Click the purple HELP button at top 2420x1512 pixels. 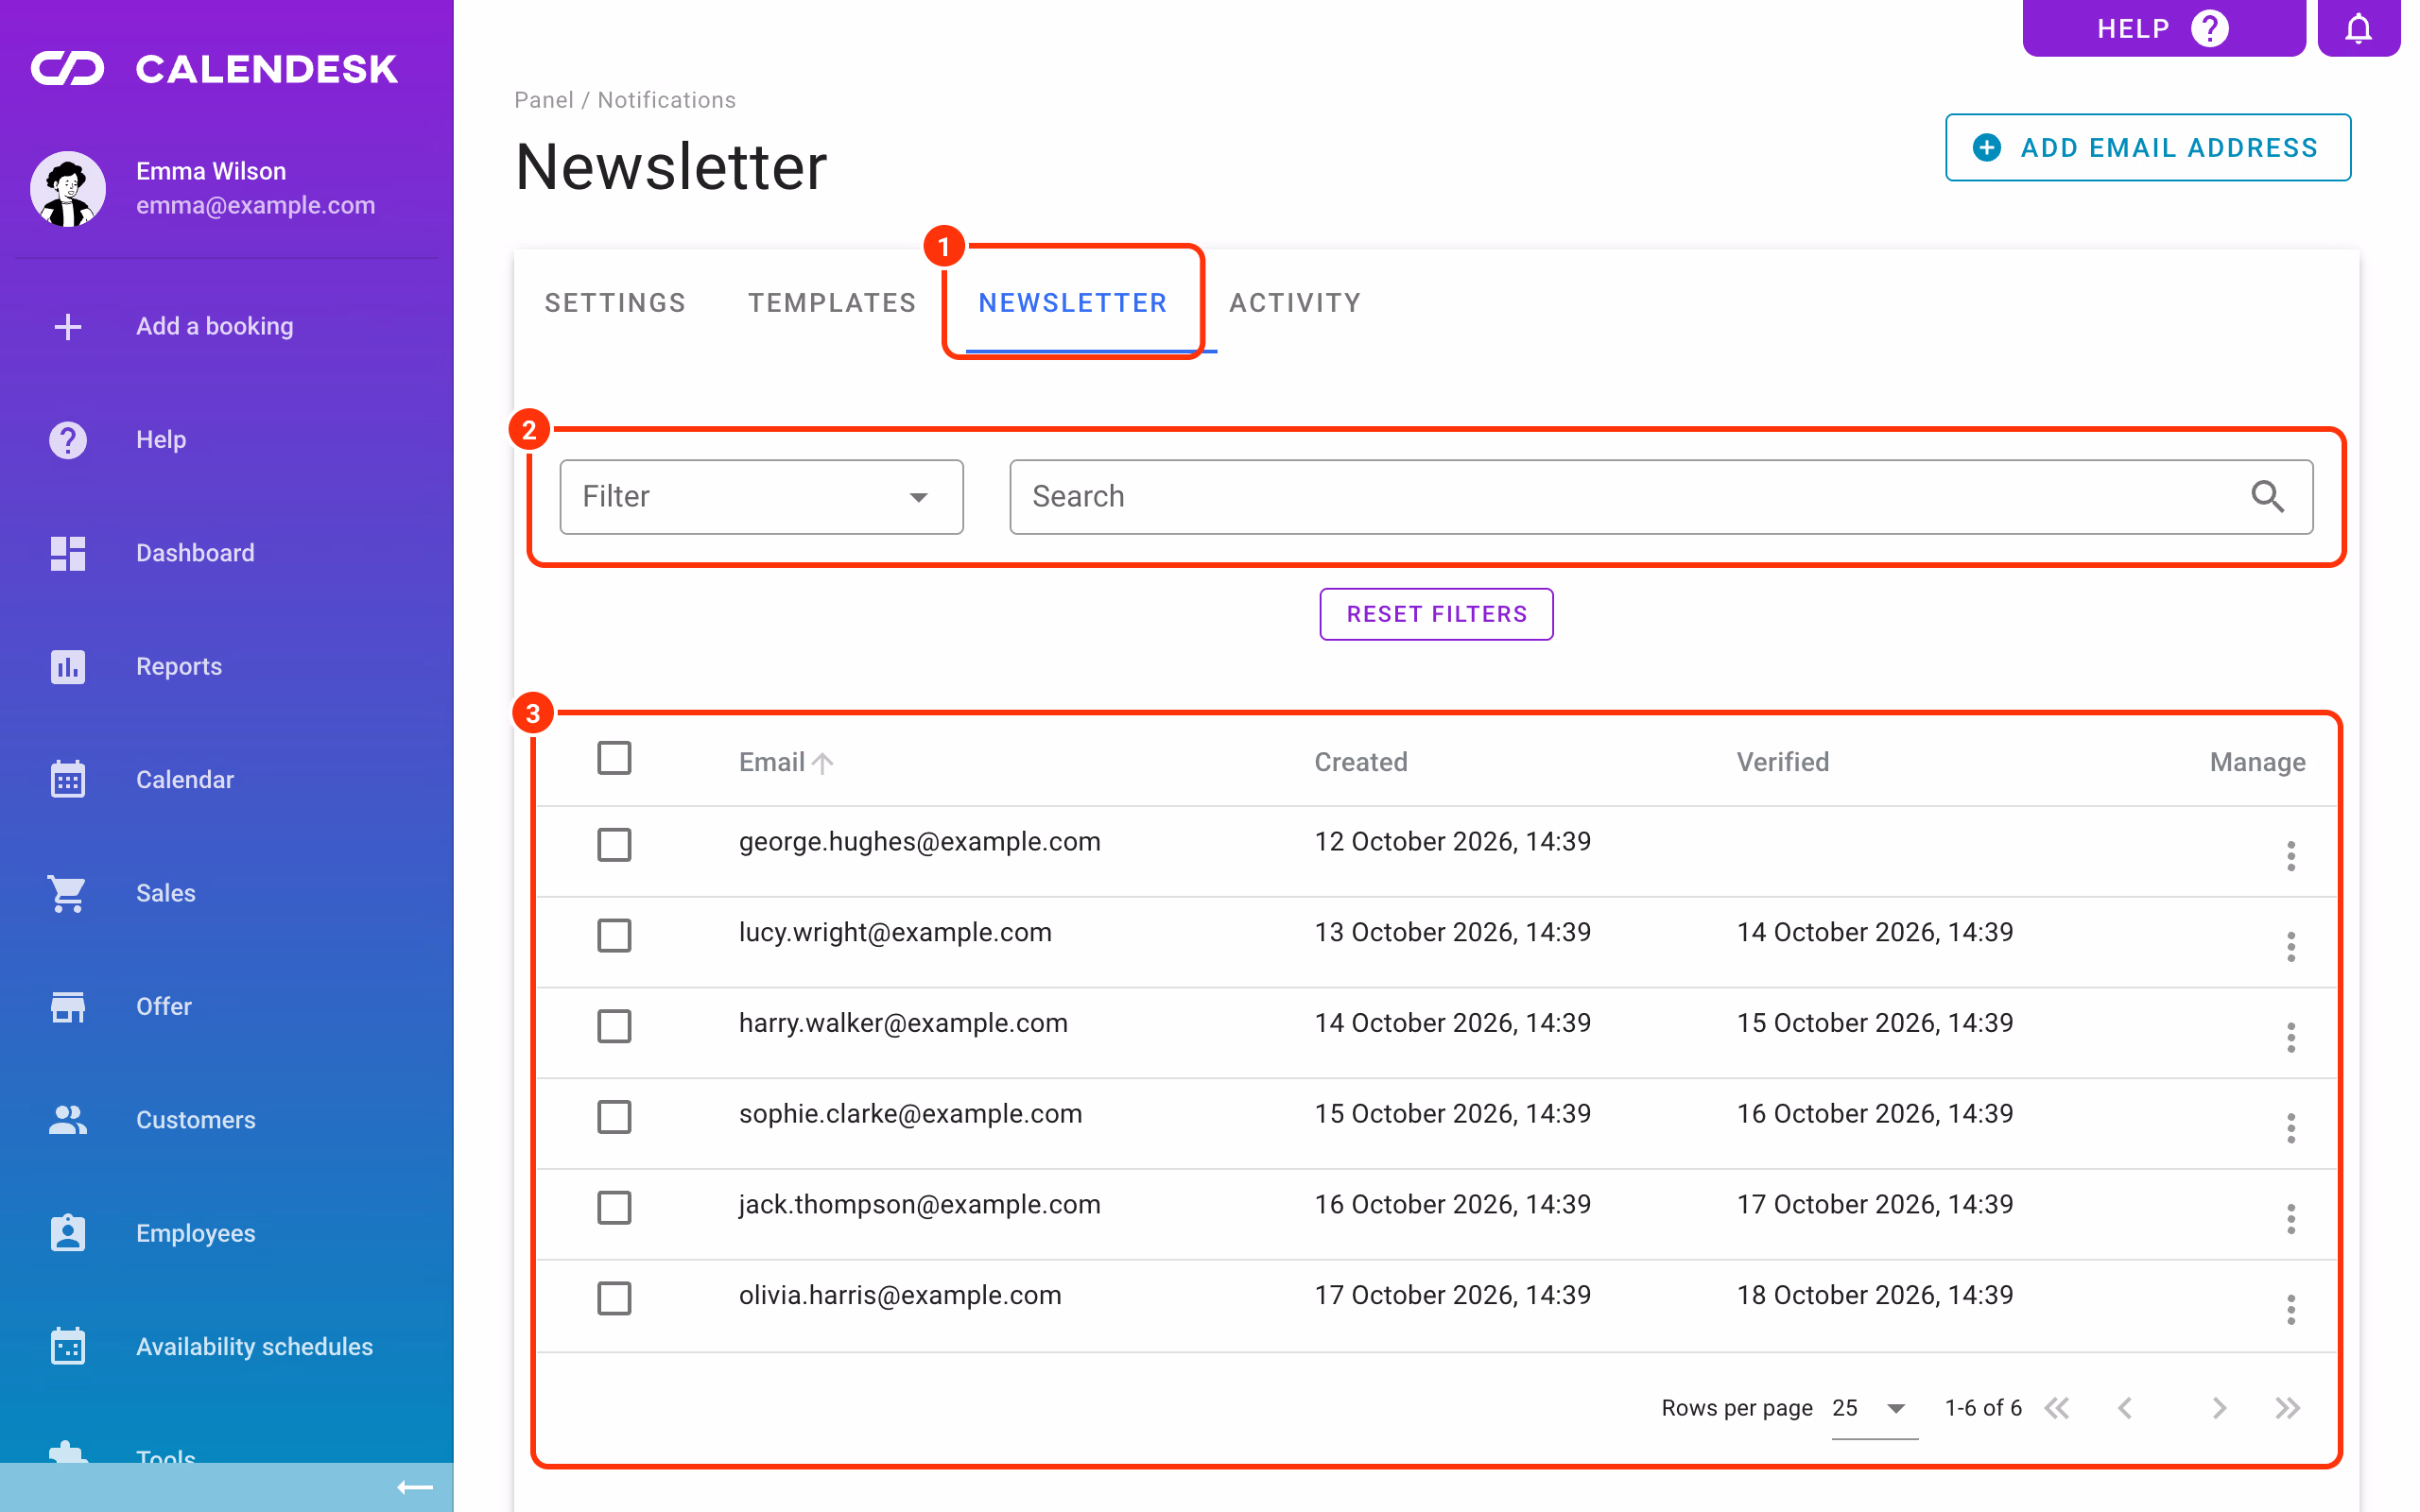point(2163,28)
